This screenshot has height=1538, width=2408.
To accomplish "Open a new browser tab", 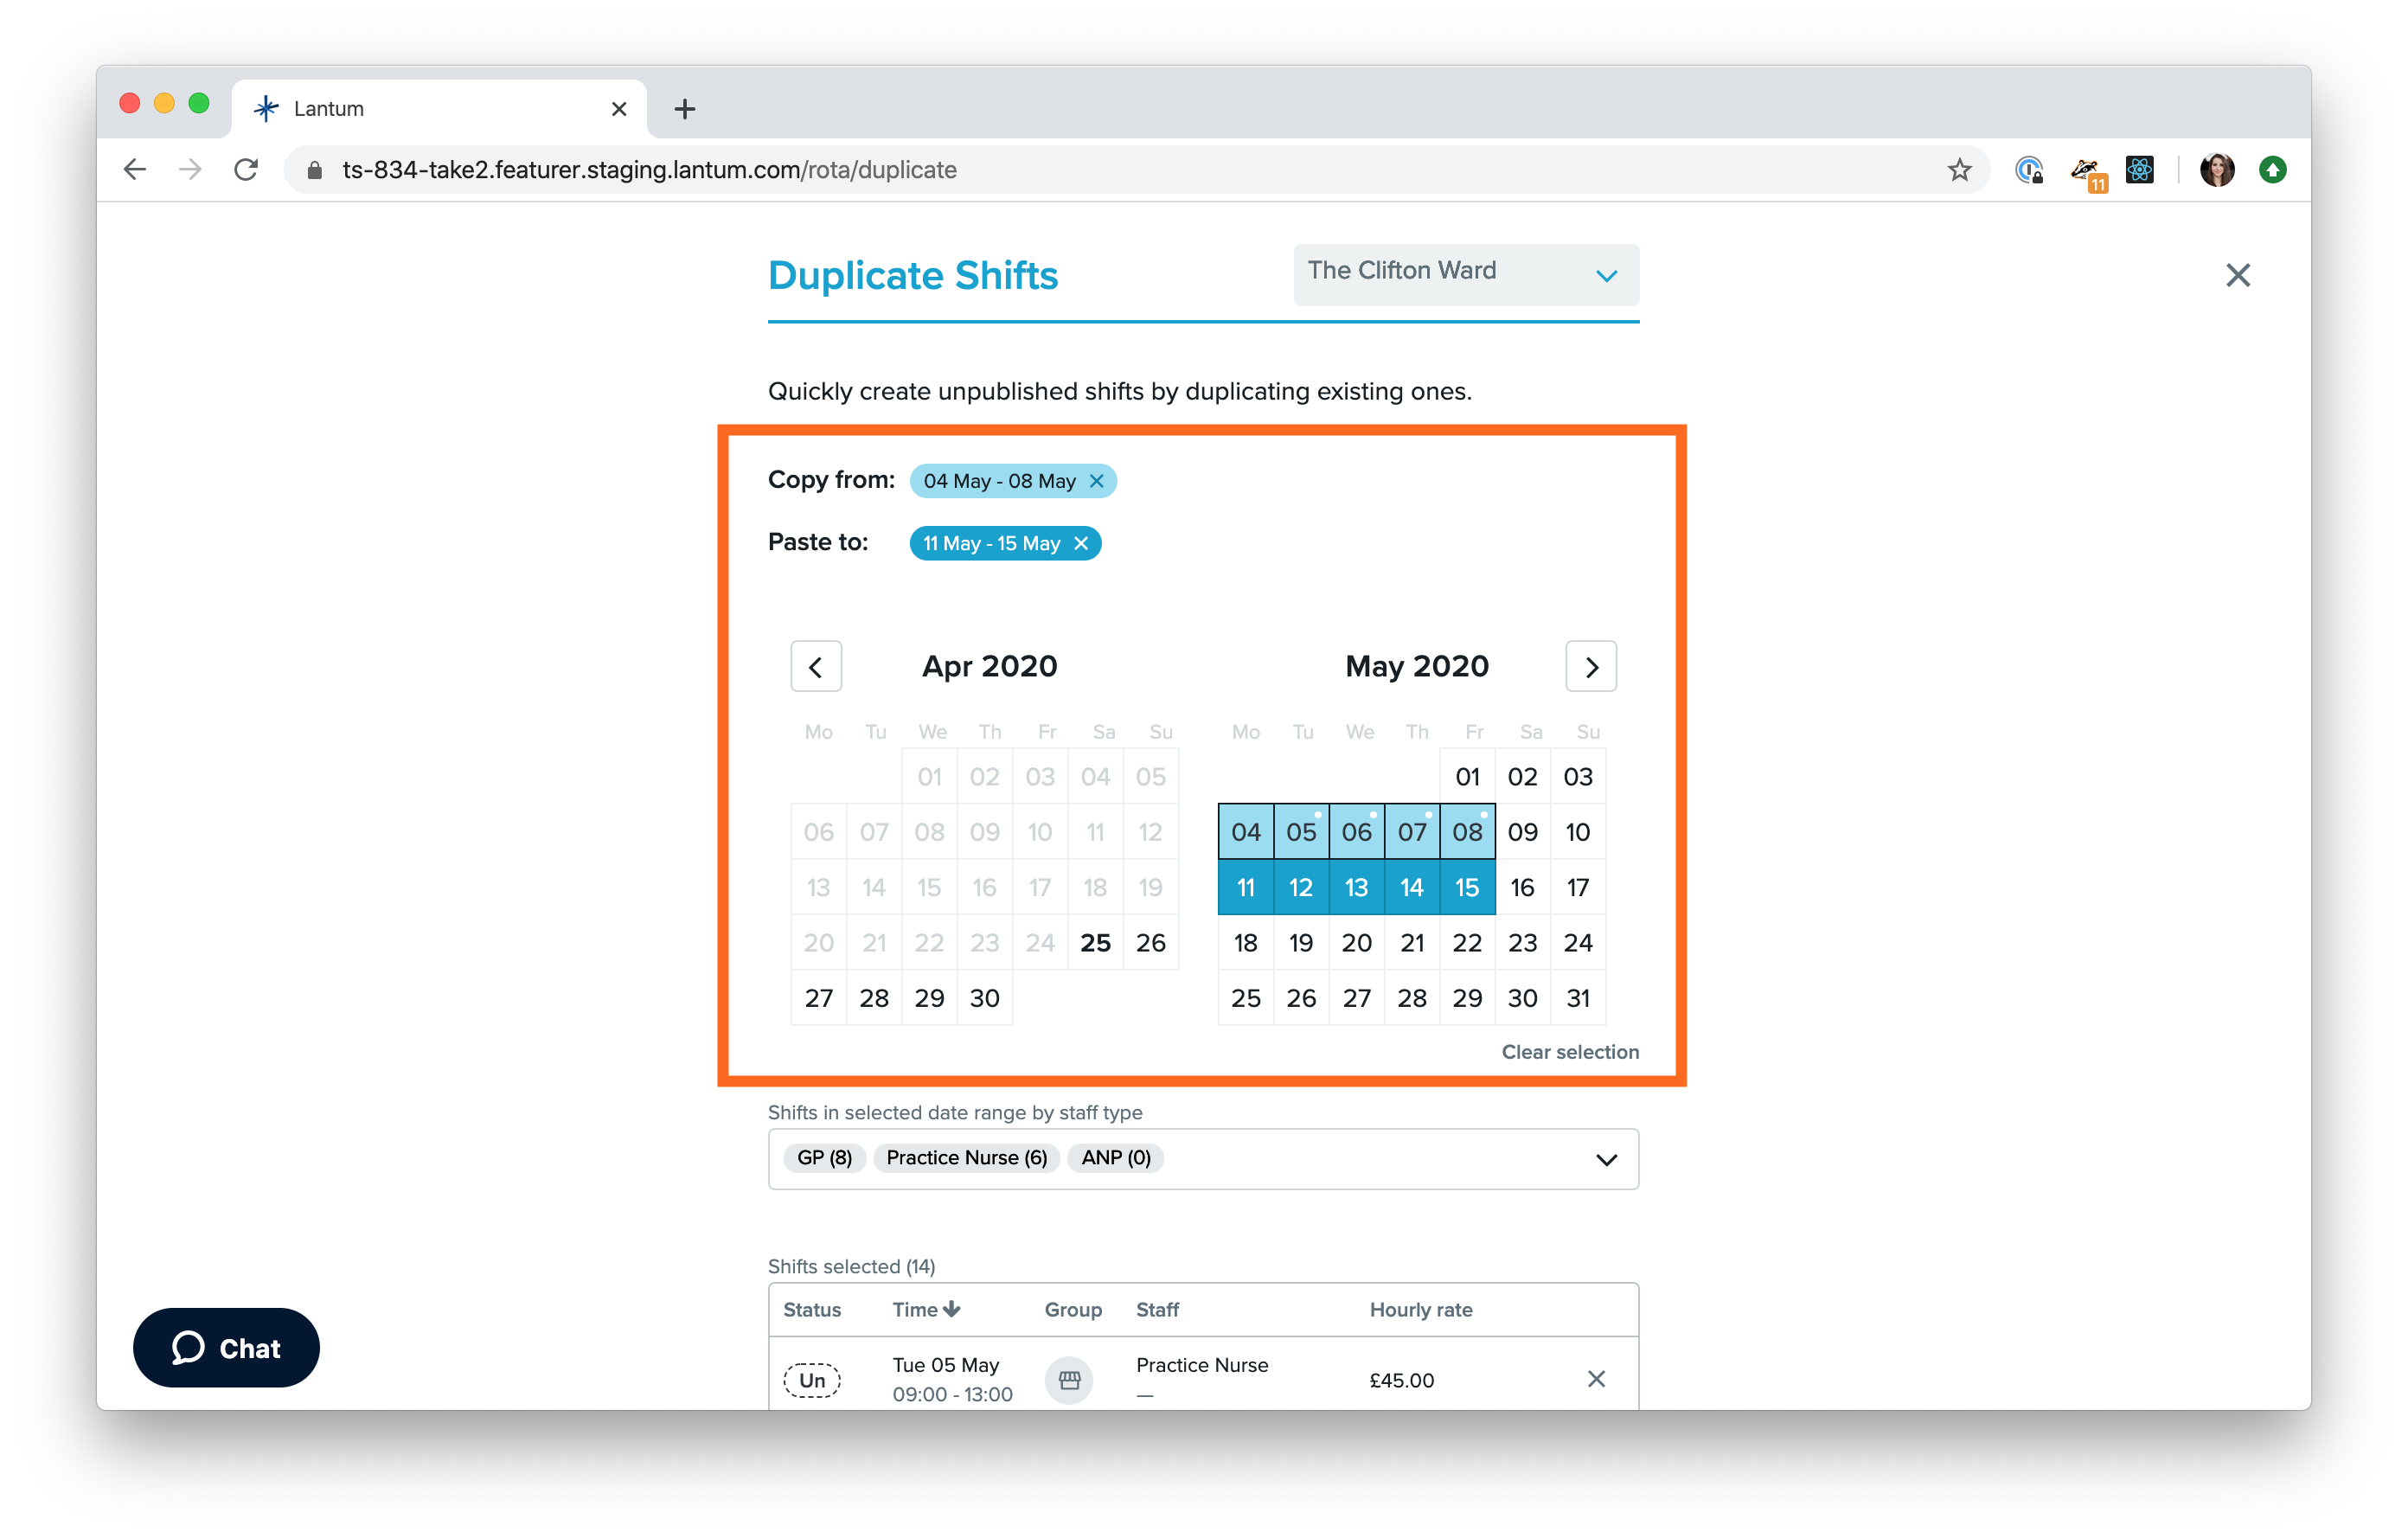I will tap(684, 109).
